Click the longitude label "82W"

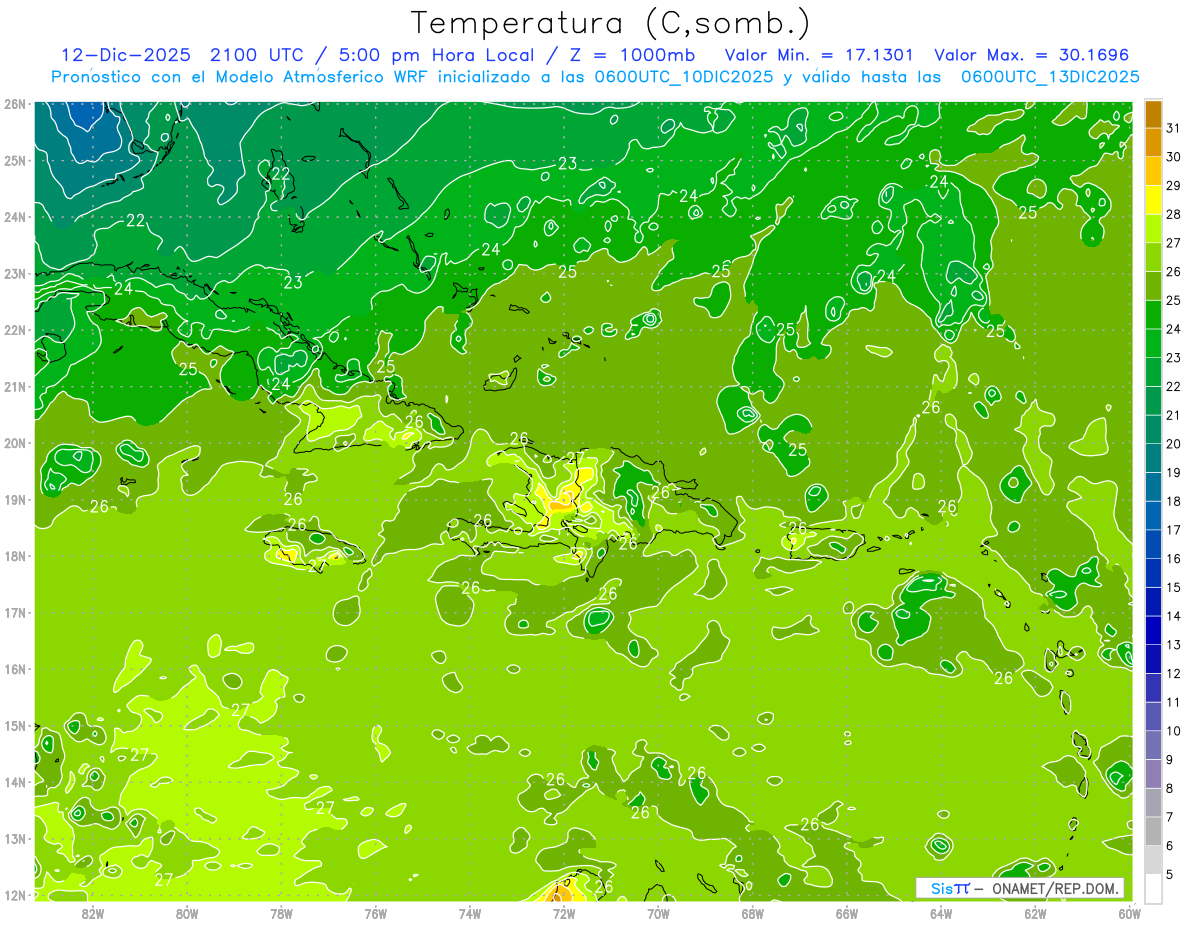click(x=92, y=912)
